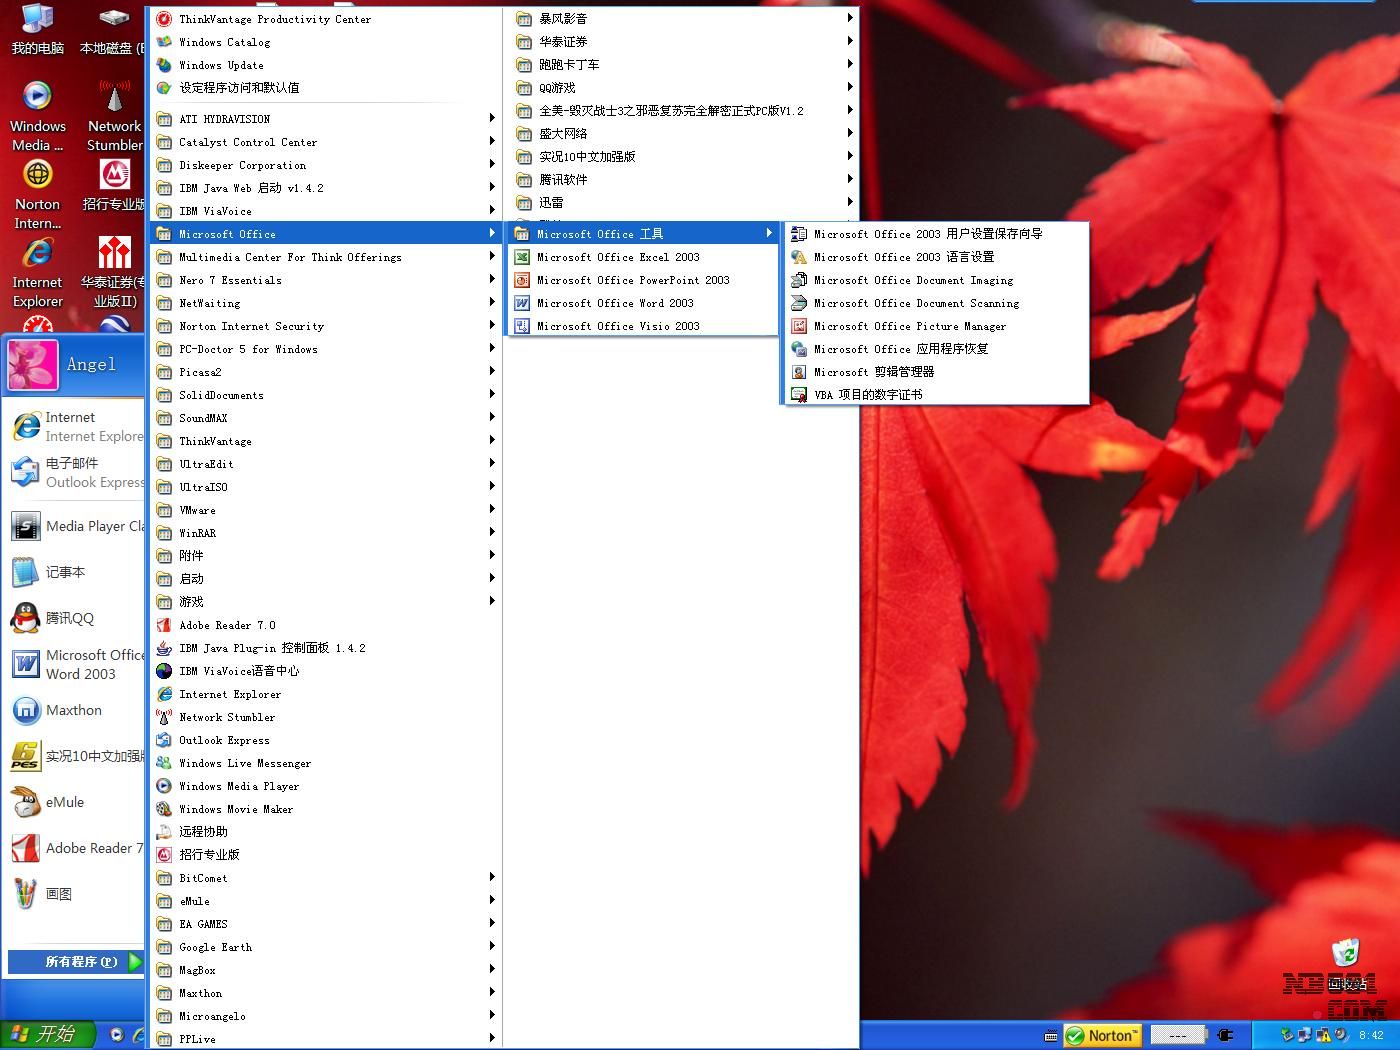Expand the Norton Internet Security submenu
The height and width of the screenshot is (1050, 1400).
(251, 326)
